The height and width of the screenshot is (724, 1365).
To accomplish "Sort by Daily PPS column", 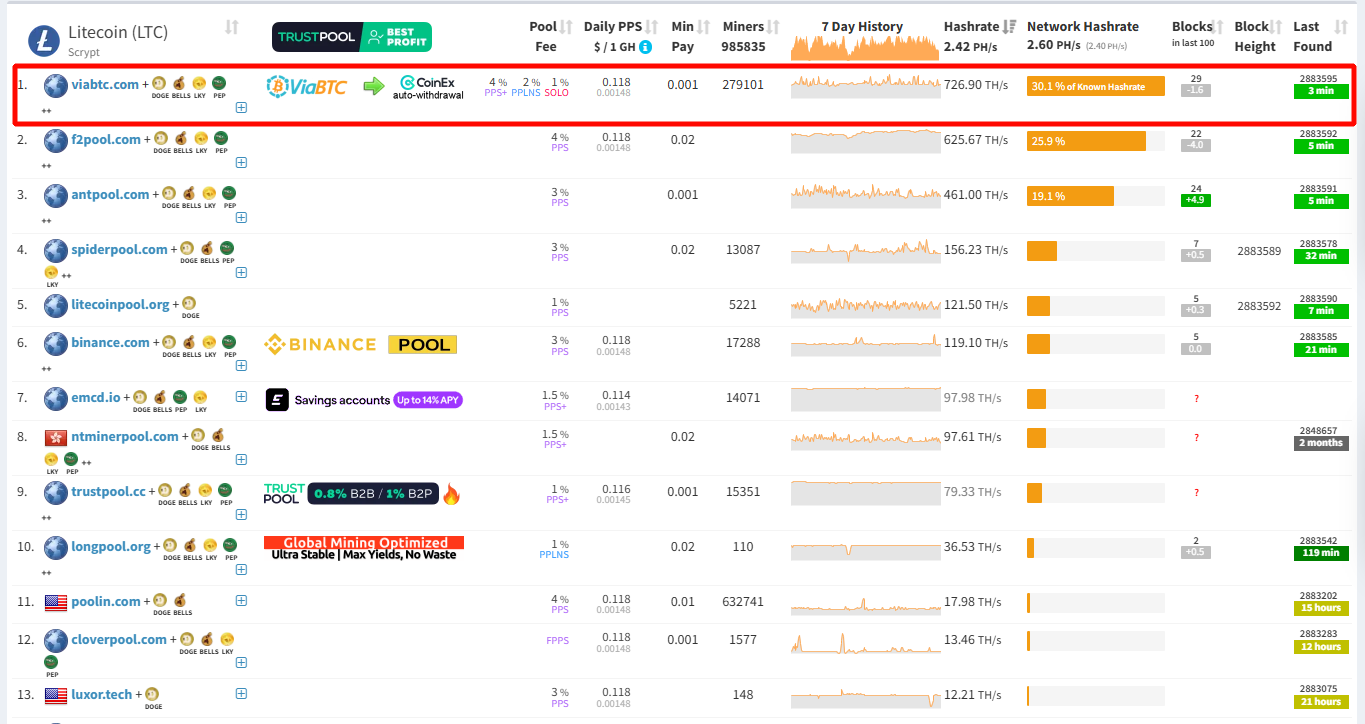I will [652, 27].
